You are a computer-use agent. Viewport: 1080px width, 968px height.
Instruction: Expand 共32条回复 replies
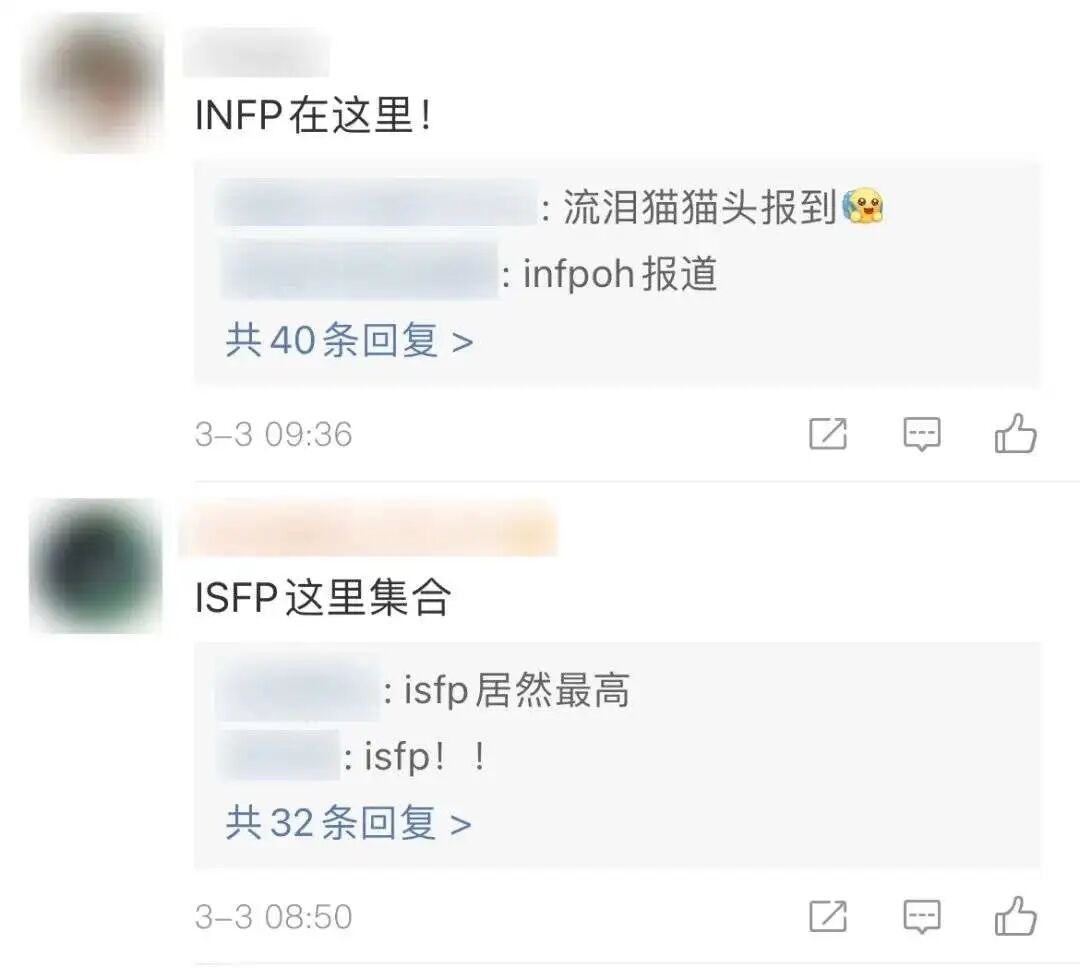click(x=349, y=822)
